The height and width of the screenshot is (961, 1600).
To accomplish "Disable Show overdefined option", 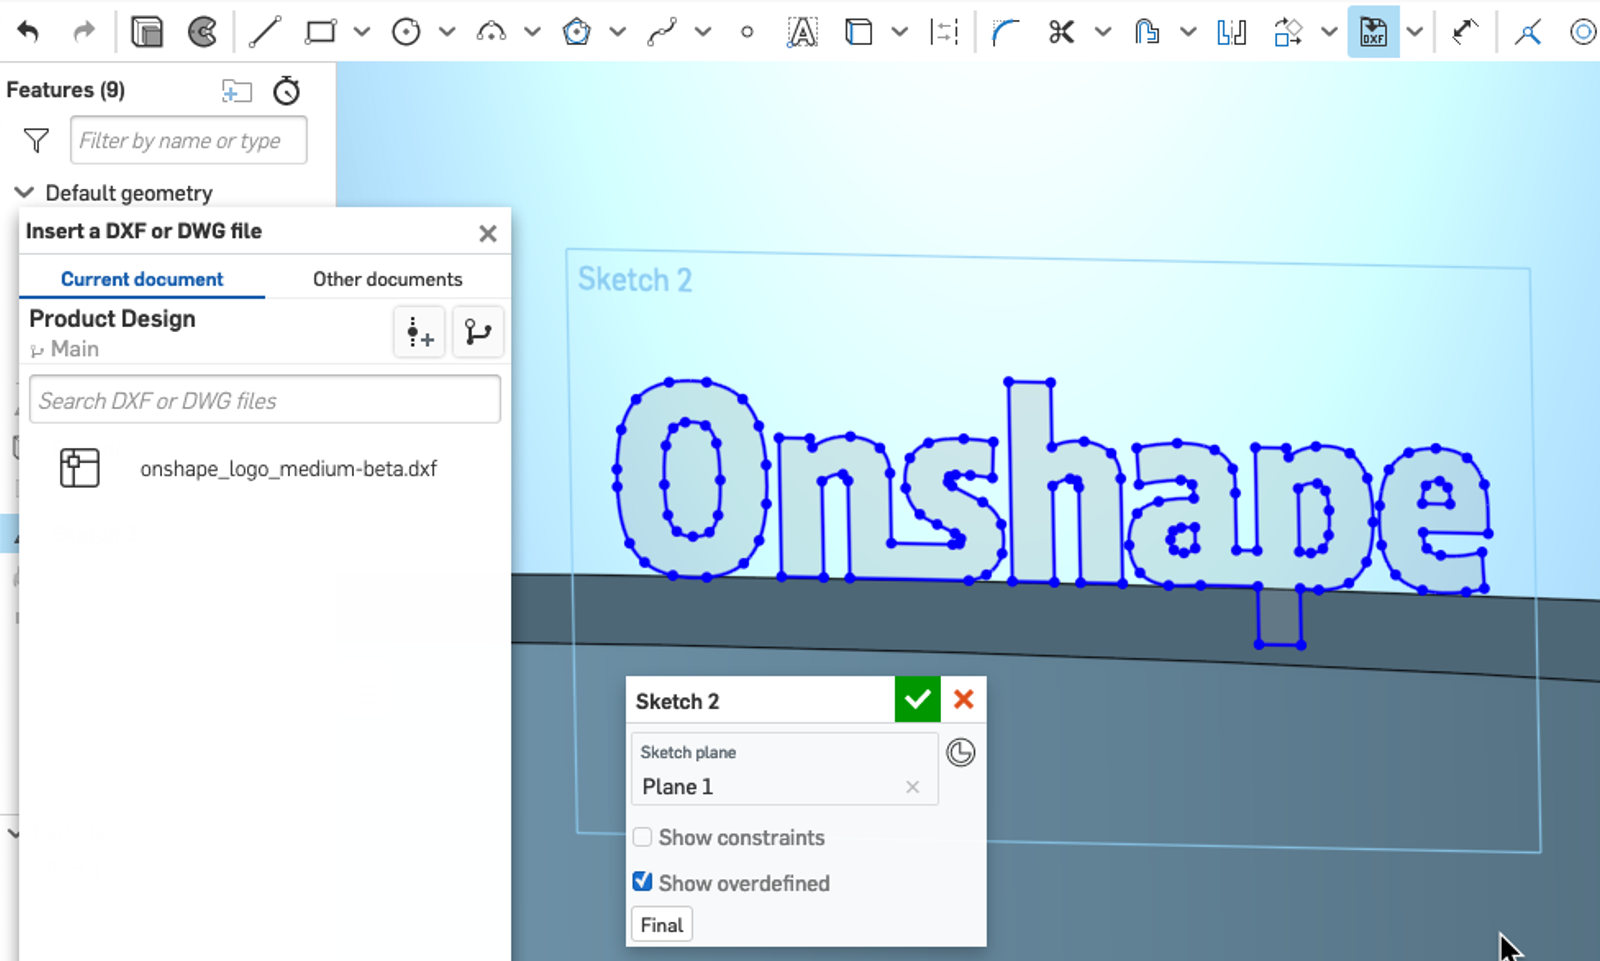I will pos(642,881).
